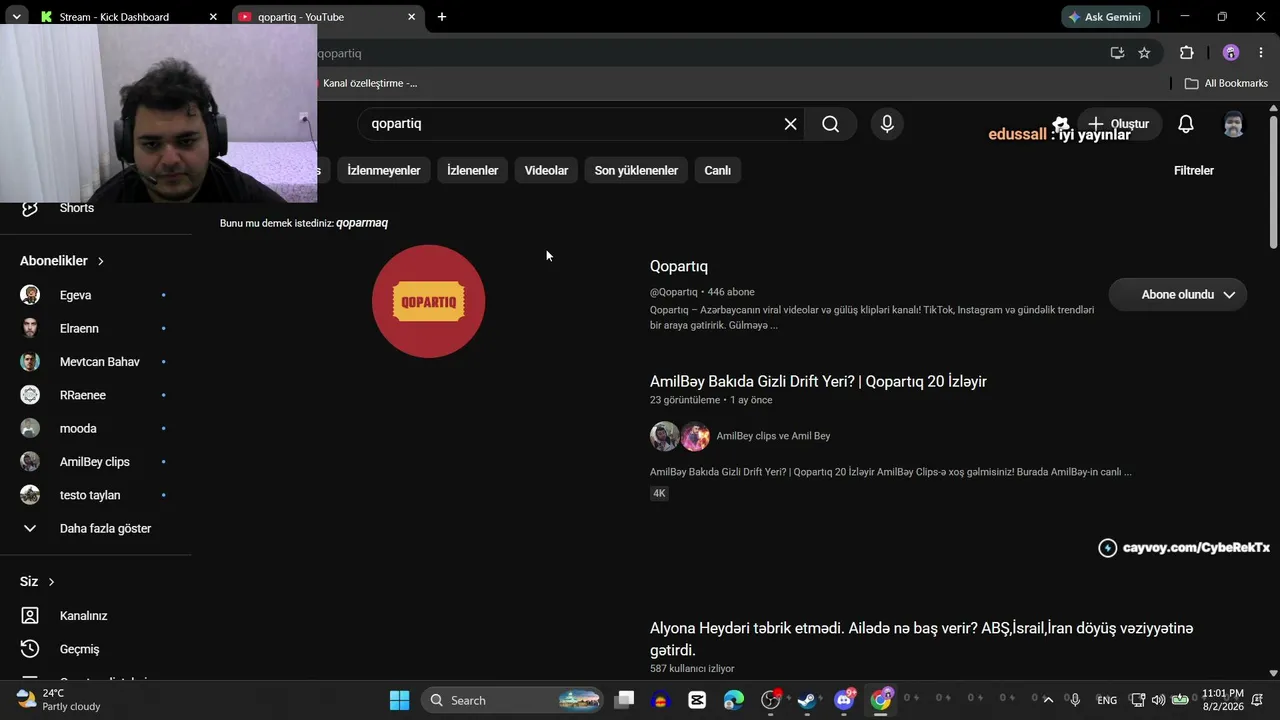
Task: Open the volume tray icon
Action: 1158,700
